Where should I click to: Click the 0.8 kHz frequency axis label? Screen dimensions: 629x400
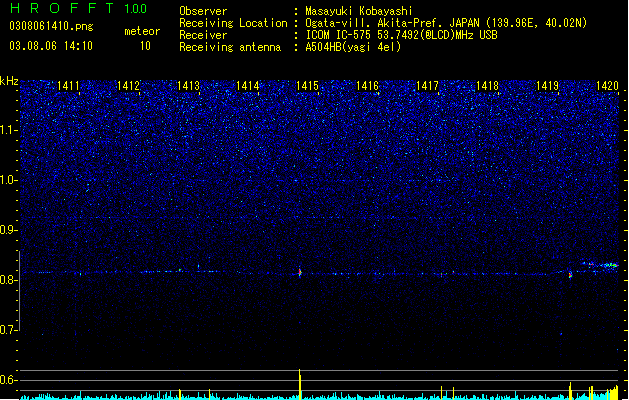click(8, 280)
